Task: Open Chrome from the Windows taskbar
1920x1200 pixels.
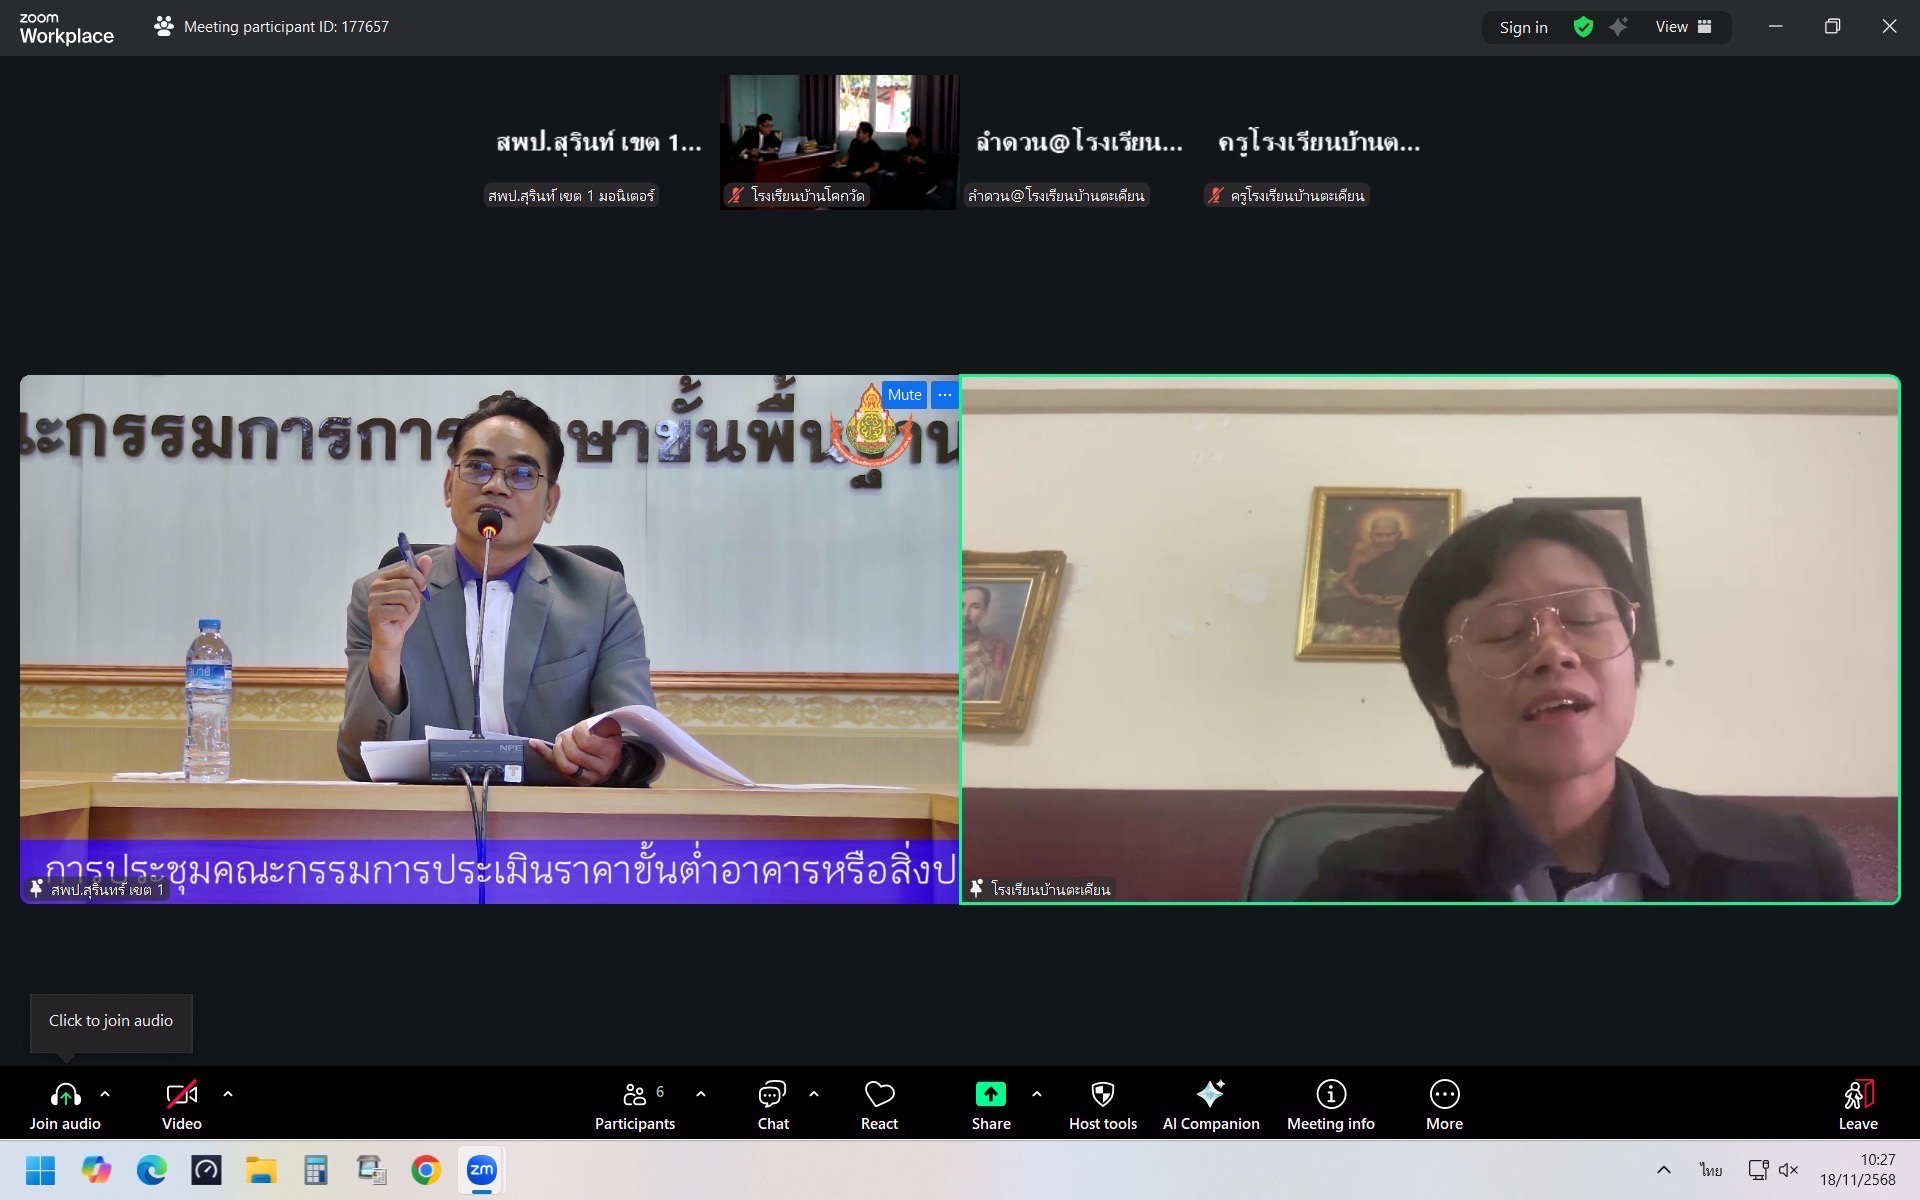Action: click(426, 1170)
